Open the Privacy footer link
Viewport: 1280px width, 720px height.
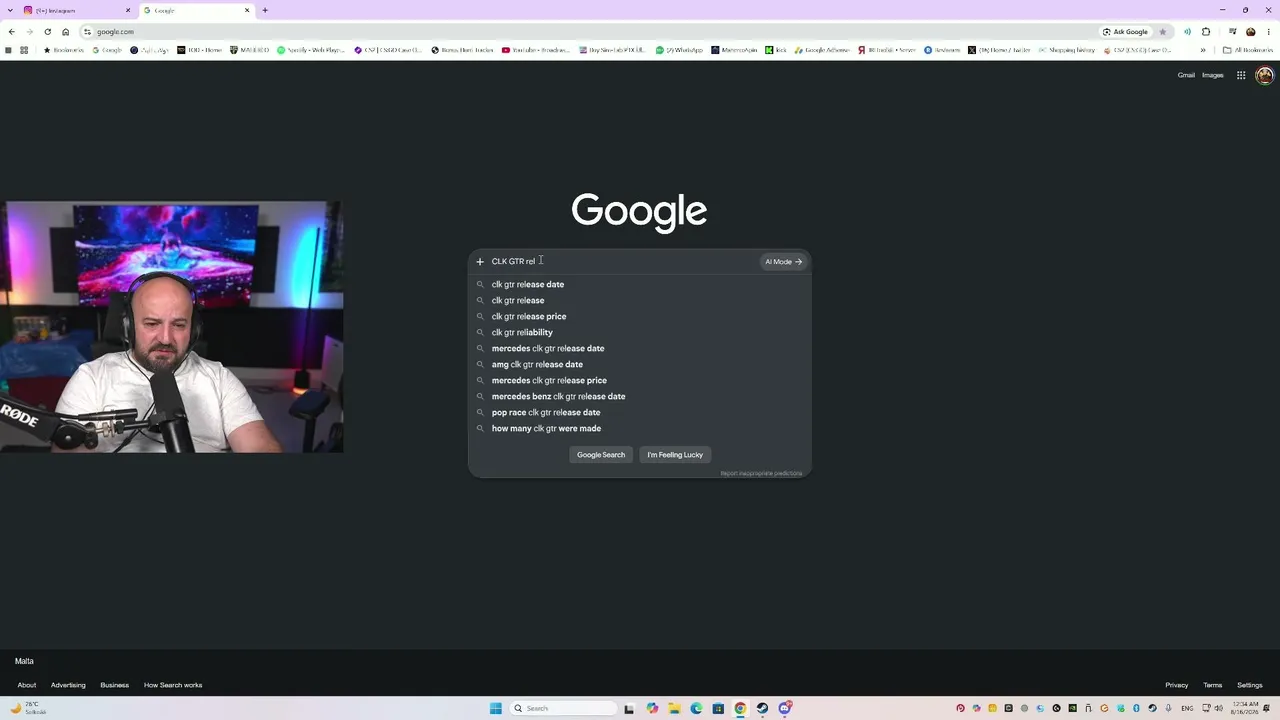coord(1177,685)
